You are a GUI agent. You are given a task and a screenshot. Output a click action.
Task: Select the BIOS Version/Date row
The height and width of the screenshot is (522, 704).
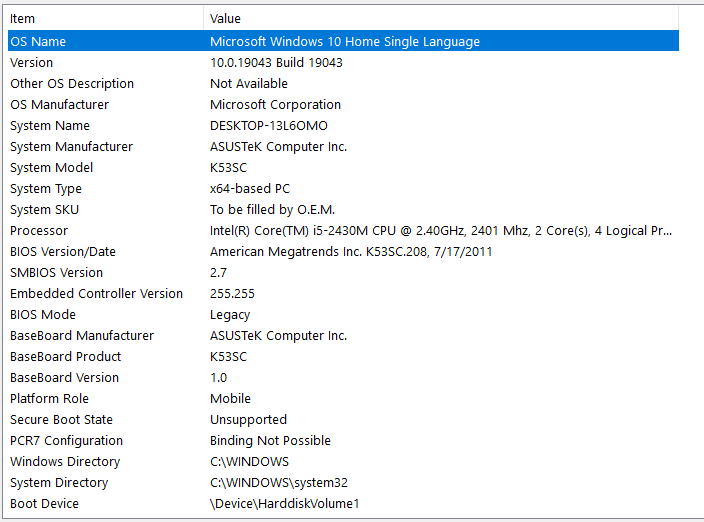343,252
